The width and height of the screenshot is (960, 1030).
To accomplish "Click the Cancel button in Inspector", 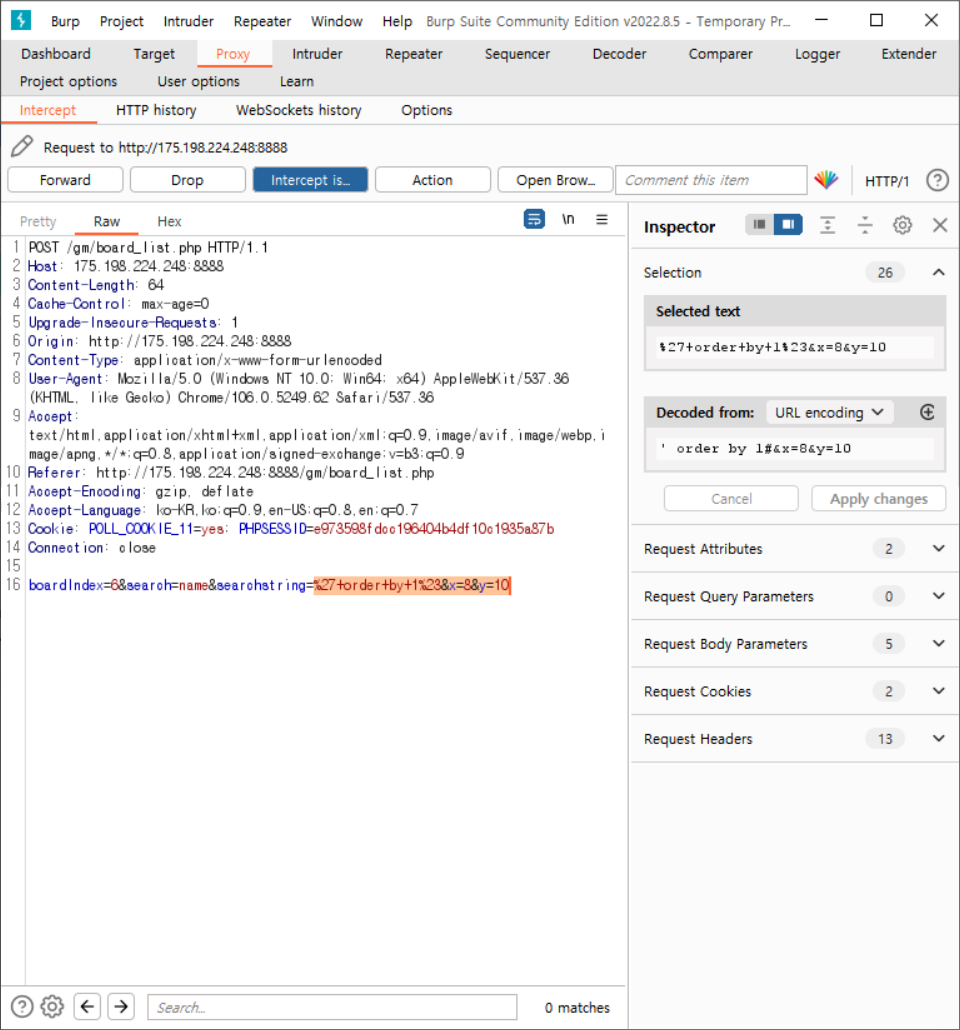I will pos(731,499).
